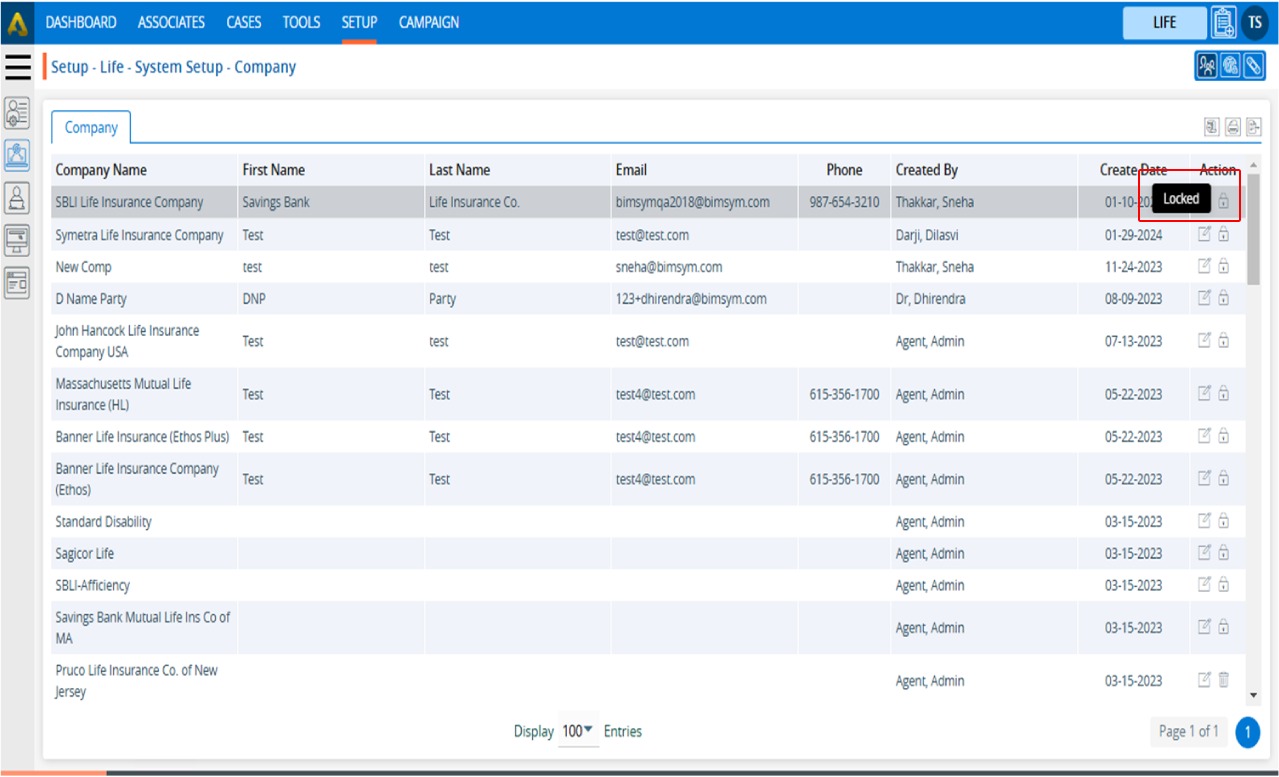Viewport: 1279px width, 777px height.
Task: Toggle the lock icon for Sagicor Life
Action: [1223, 553]
